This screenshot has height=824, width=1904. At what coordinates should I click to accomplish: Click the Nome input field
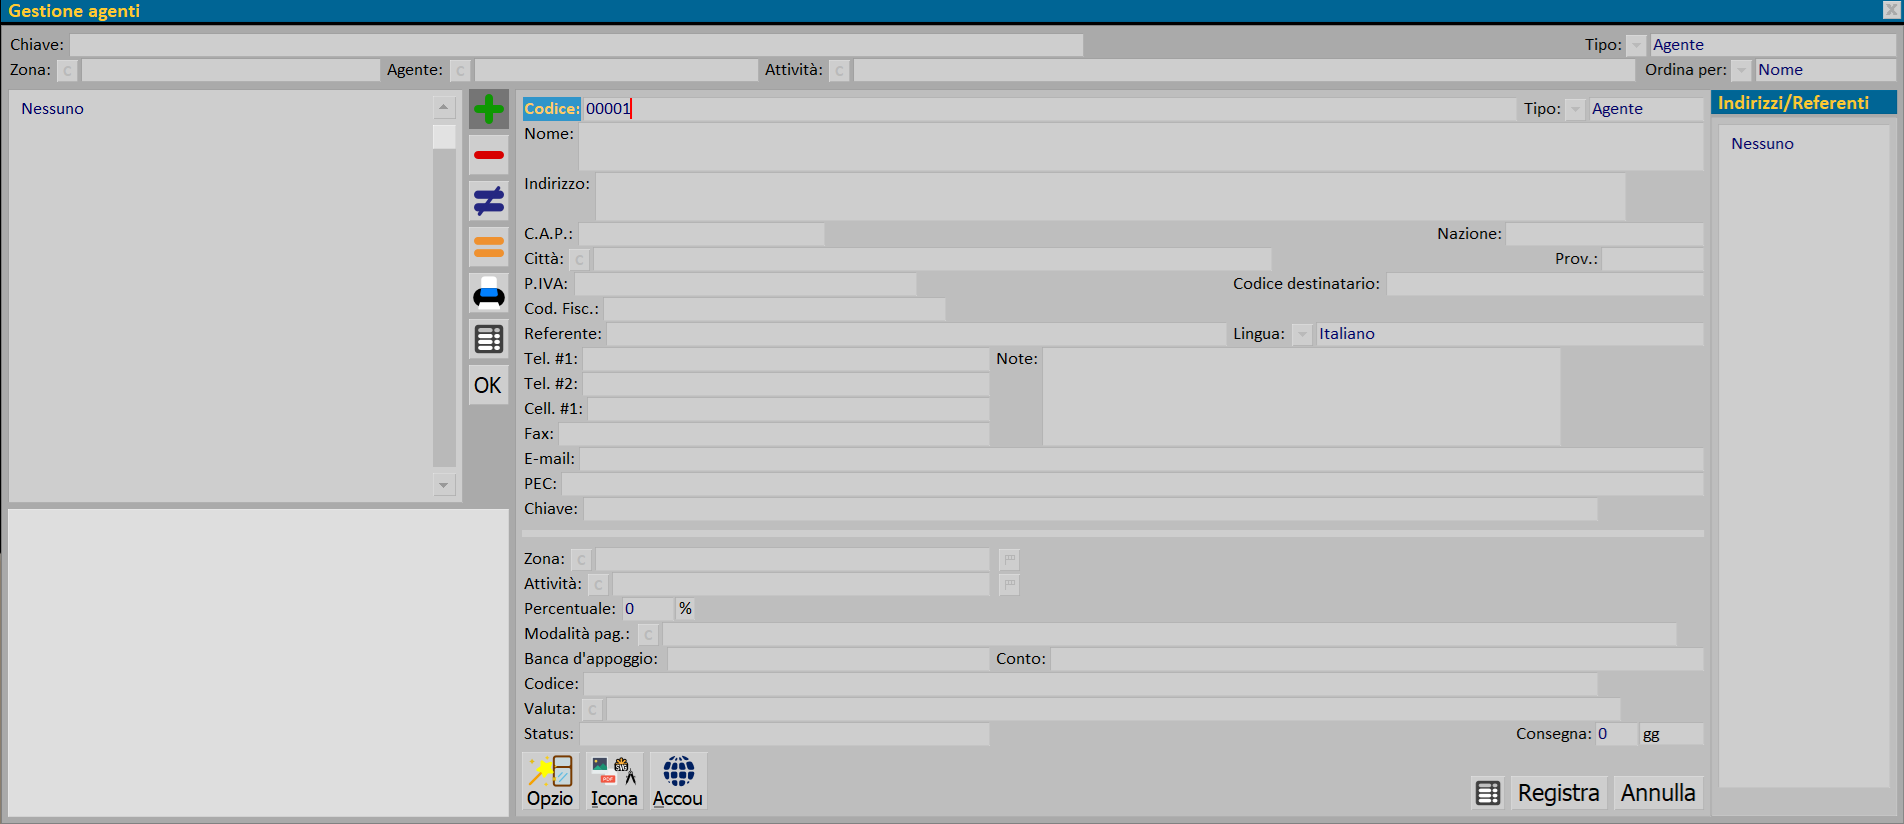click(x=1140, y=147)
